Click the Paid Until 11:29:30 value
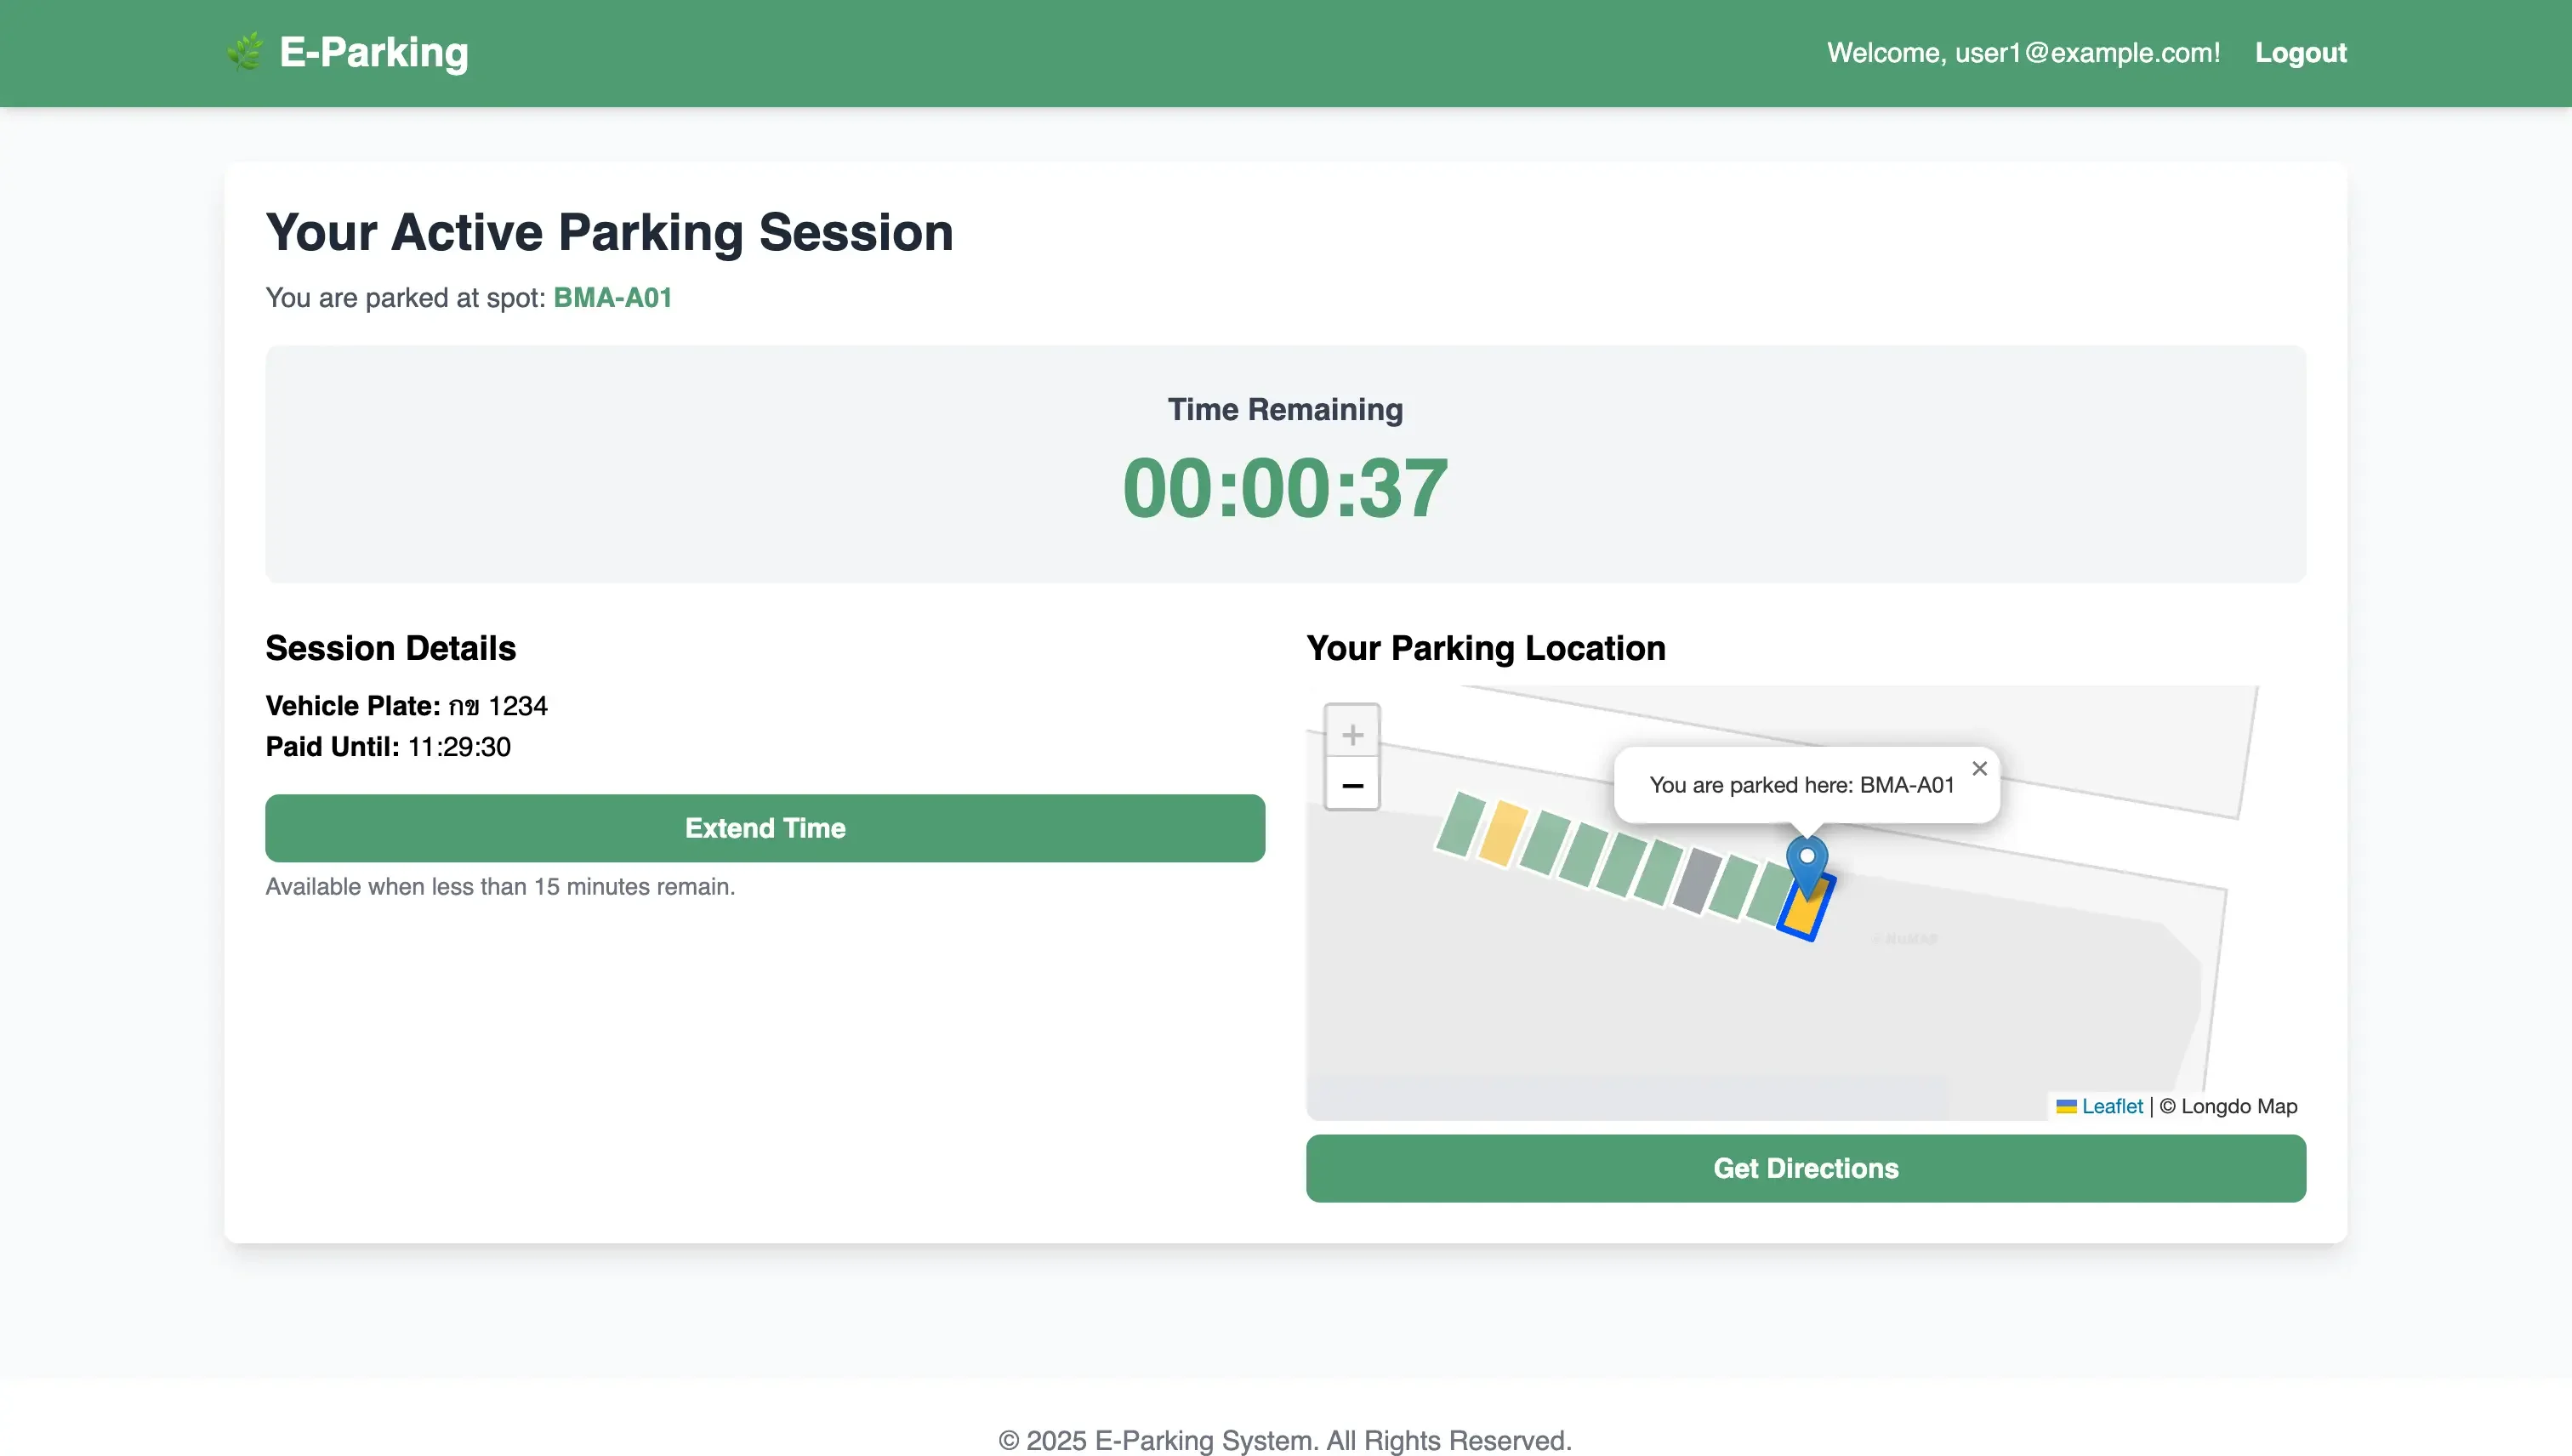This screenshot has width=2572, height=1456. coord(459,747)
